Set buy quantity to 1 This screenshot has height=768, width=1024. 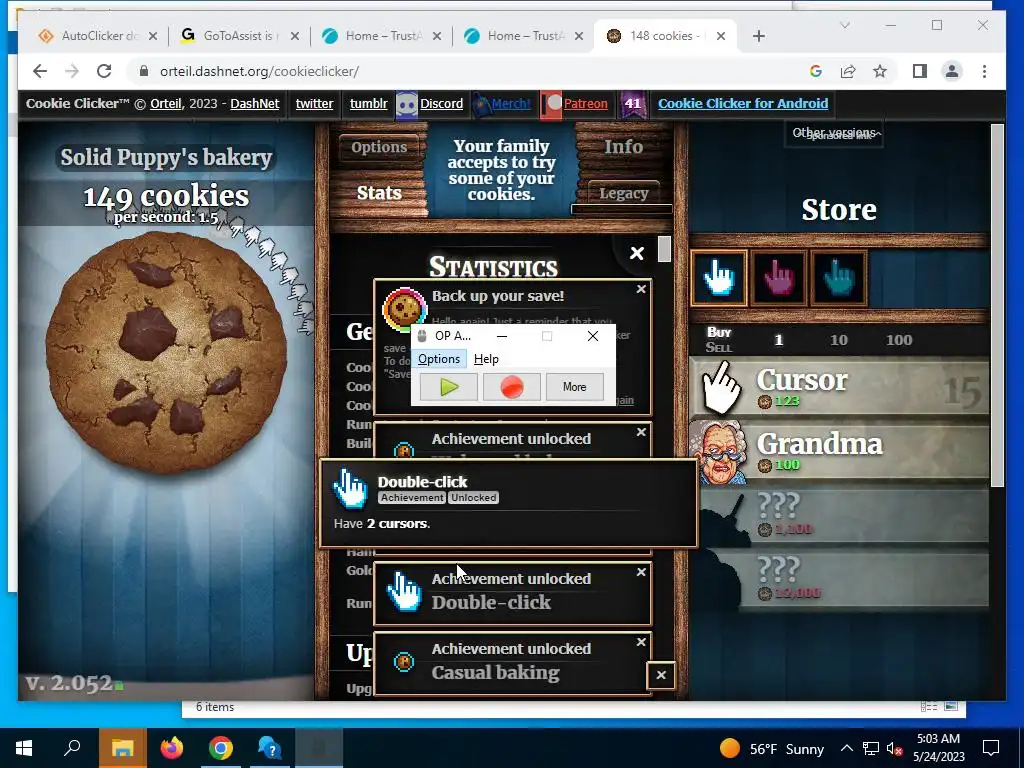click(778, 340)
